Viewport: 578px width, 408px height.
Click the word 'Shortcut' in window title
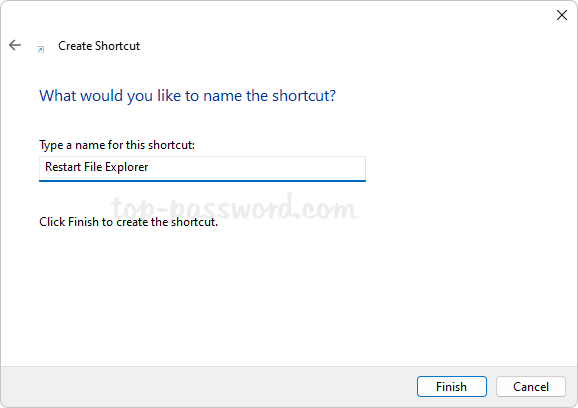pos(117,46)
